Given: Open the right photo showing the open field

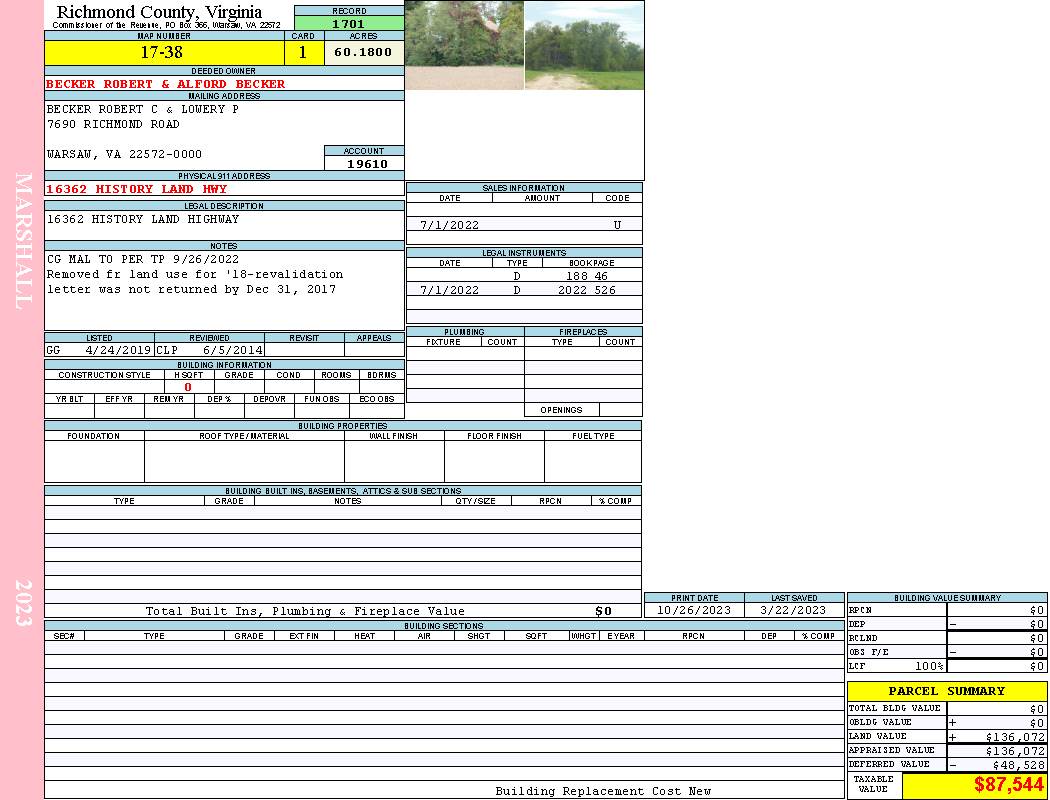Looking at the screenshot, I should [x=584, y=45].
